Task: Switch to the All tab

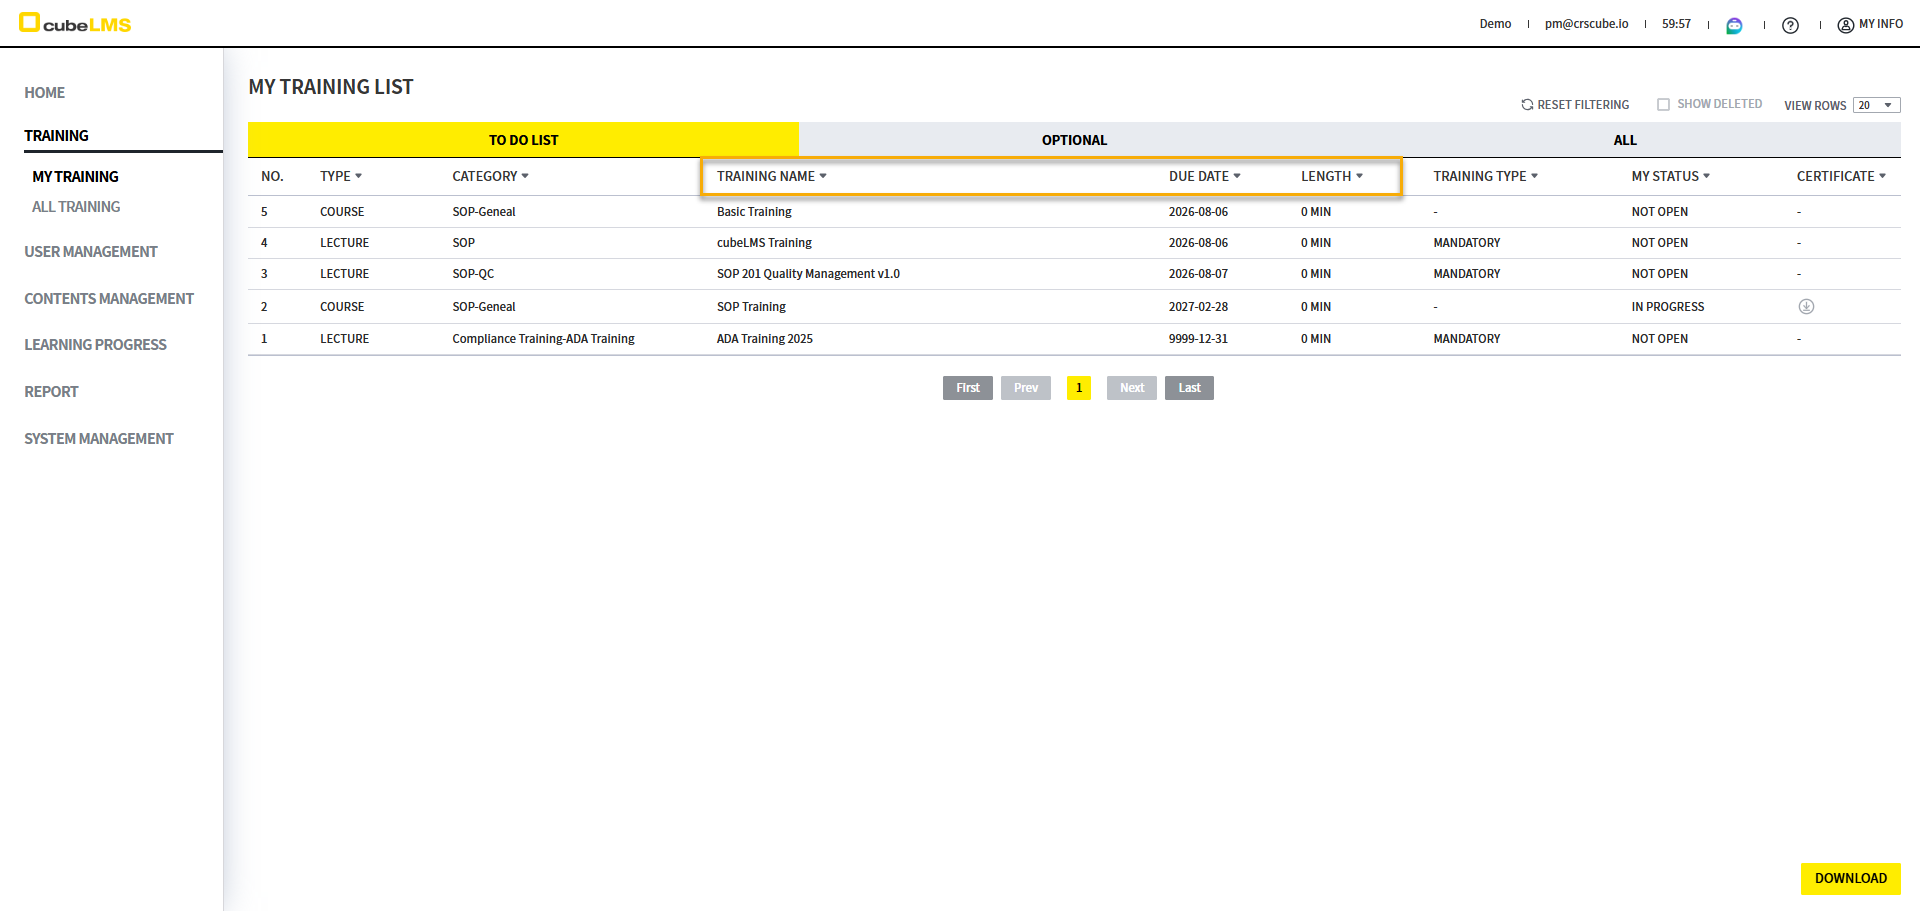Action: [x=1624, y=140]
